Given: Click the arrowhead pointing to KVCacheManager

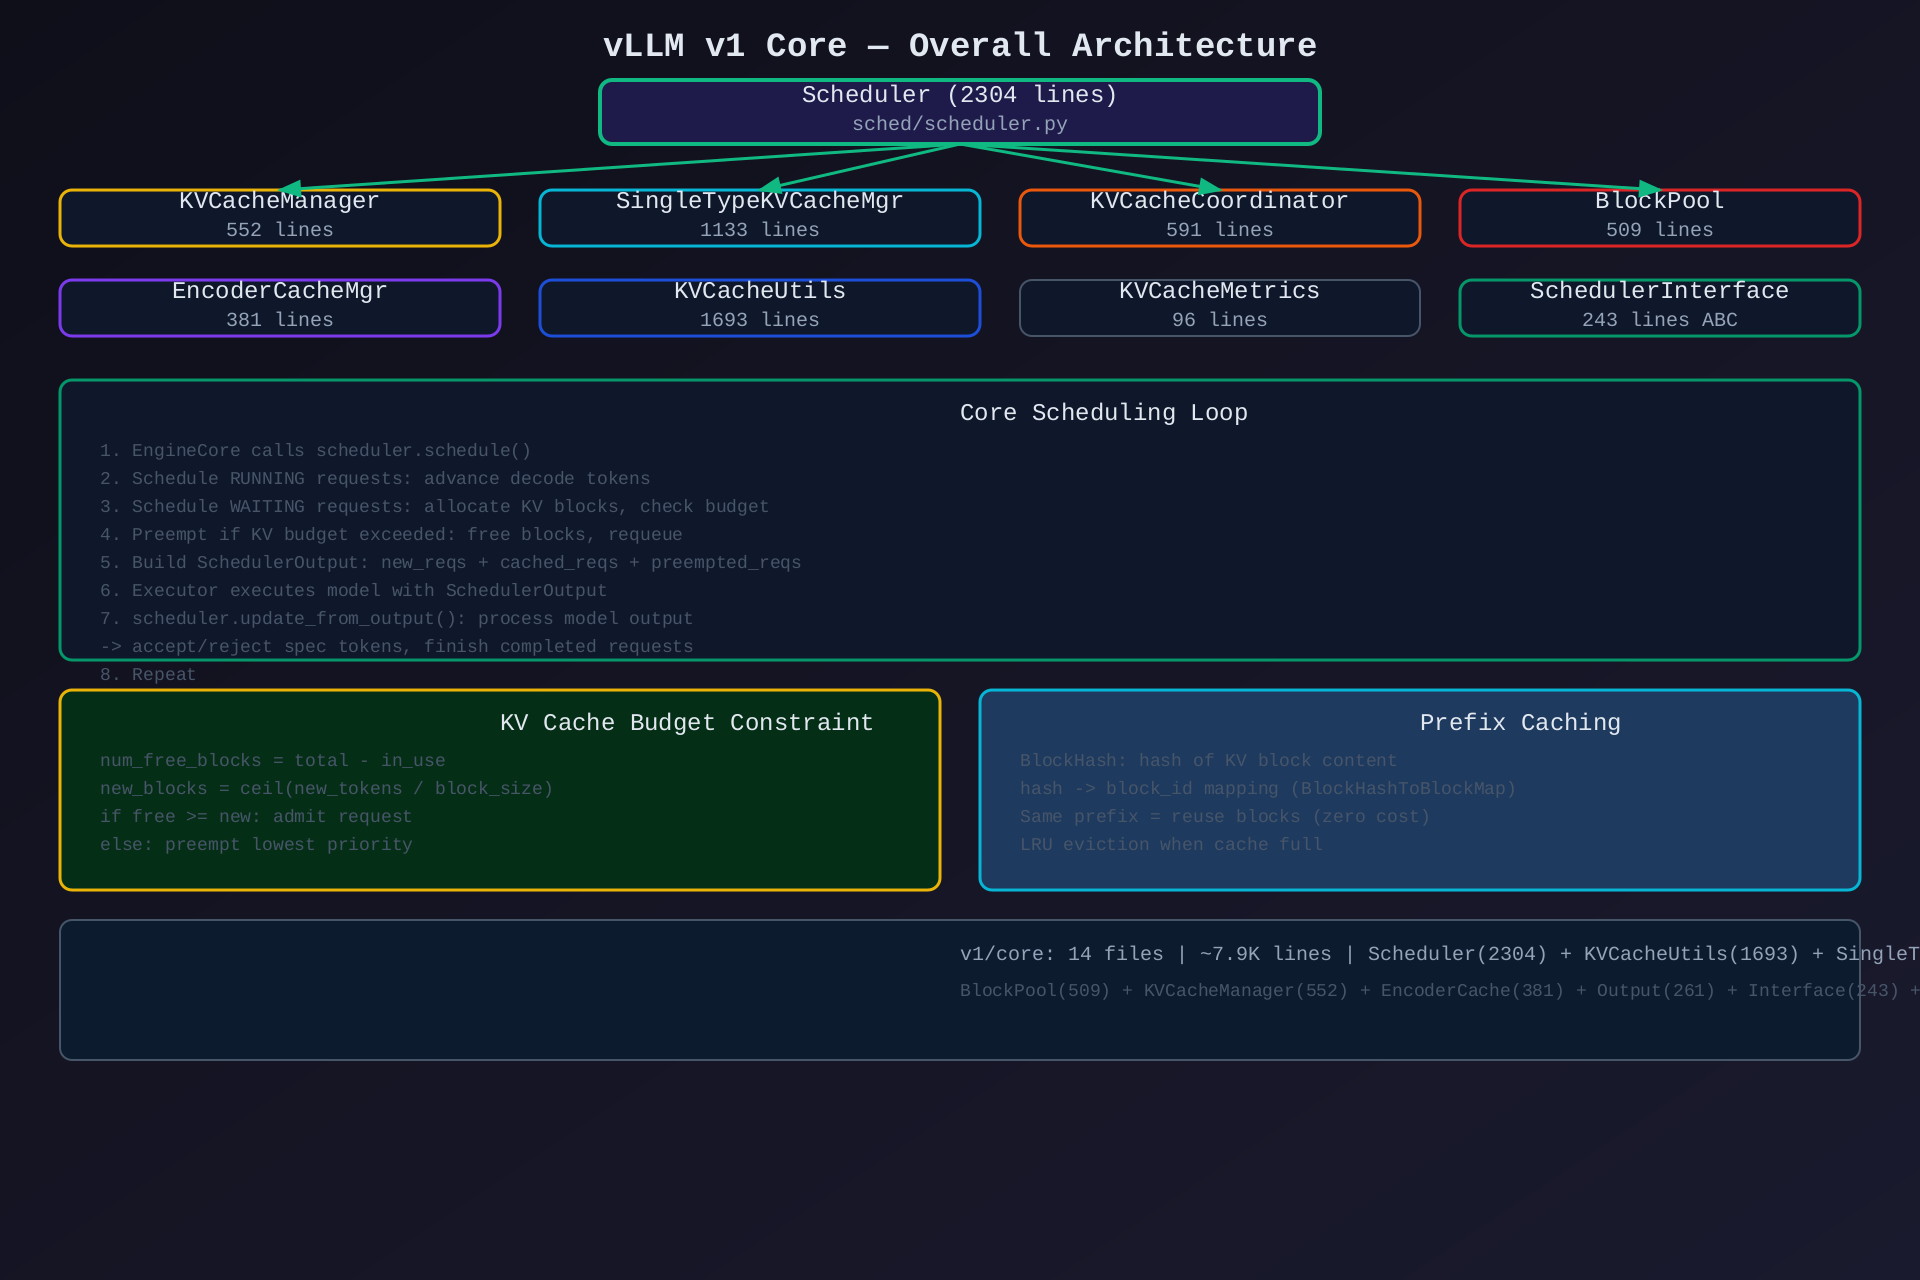Looking at the screenshot, I should coord(291,188).
